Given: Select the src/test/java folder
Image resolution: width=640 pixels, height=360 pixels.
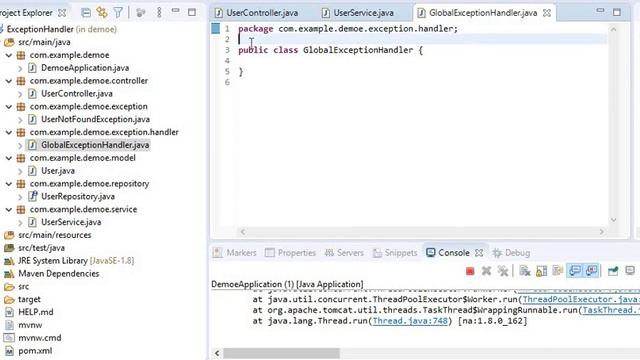Looking at the screenshot, I should (41, 248).
